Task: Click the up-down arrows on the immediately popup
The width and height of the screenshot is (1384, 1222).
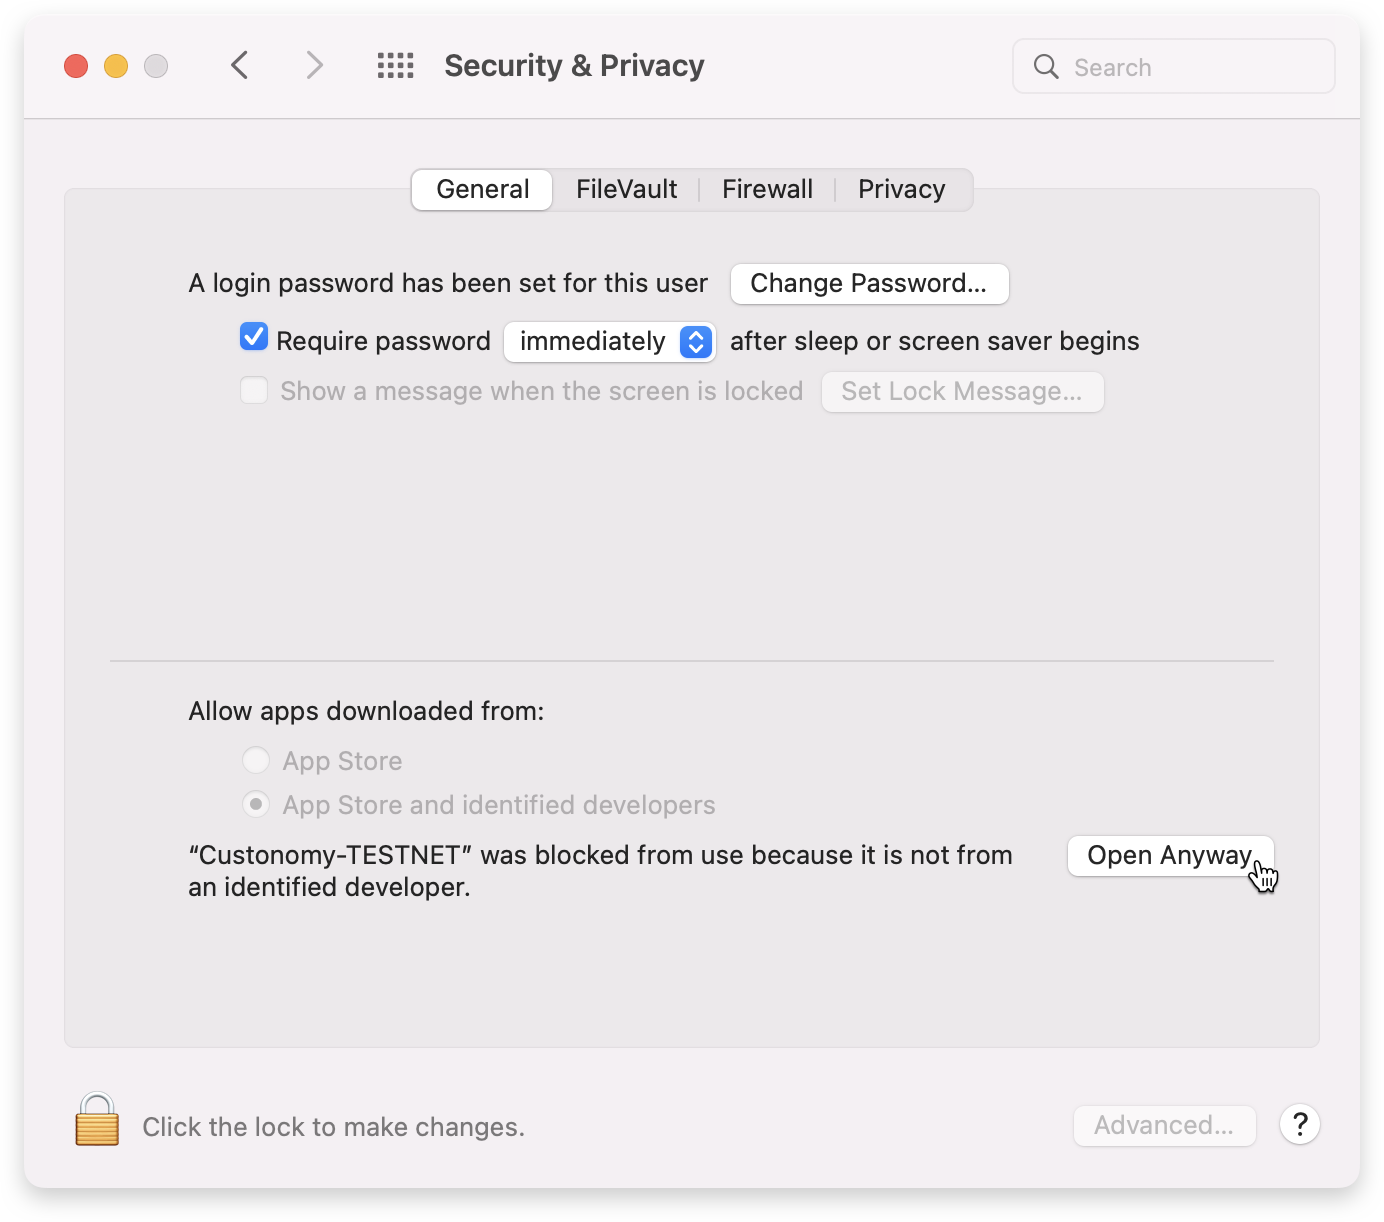Action: click(x=697, y=342)
